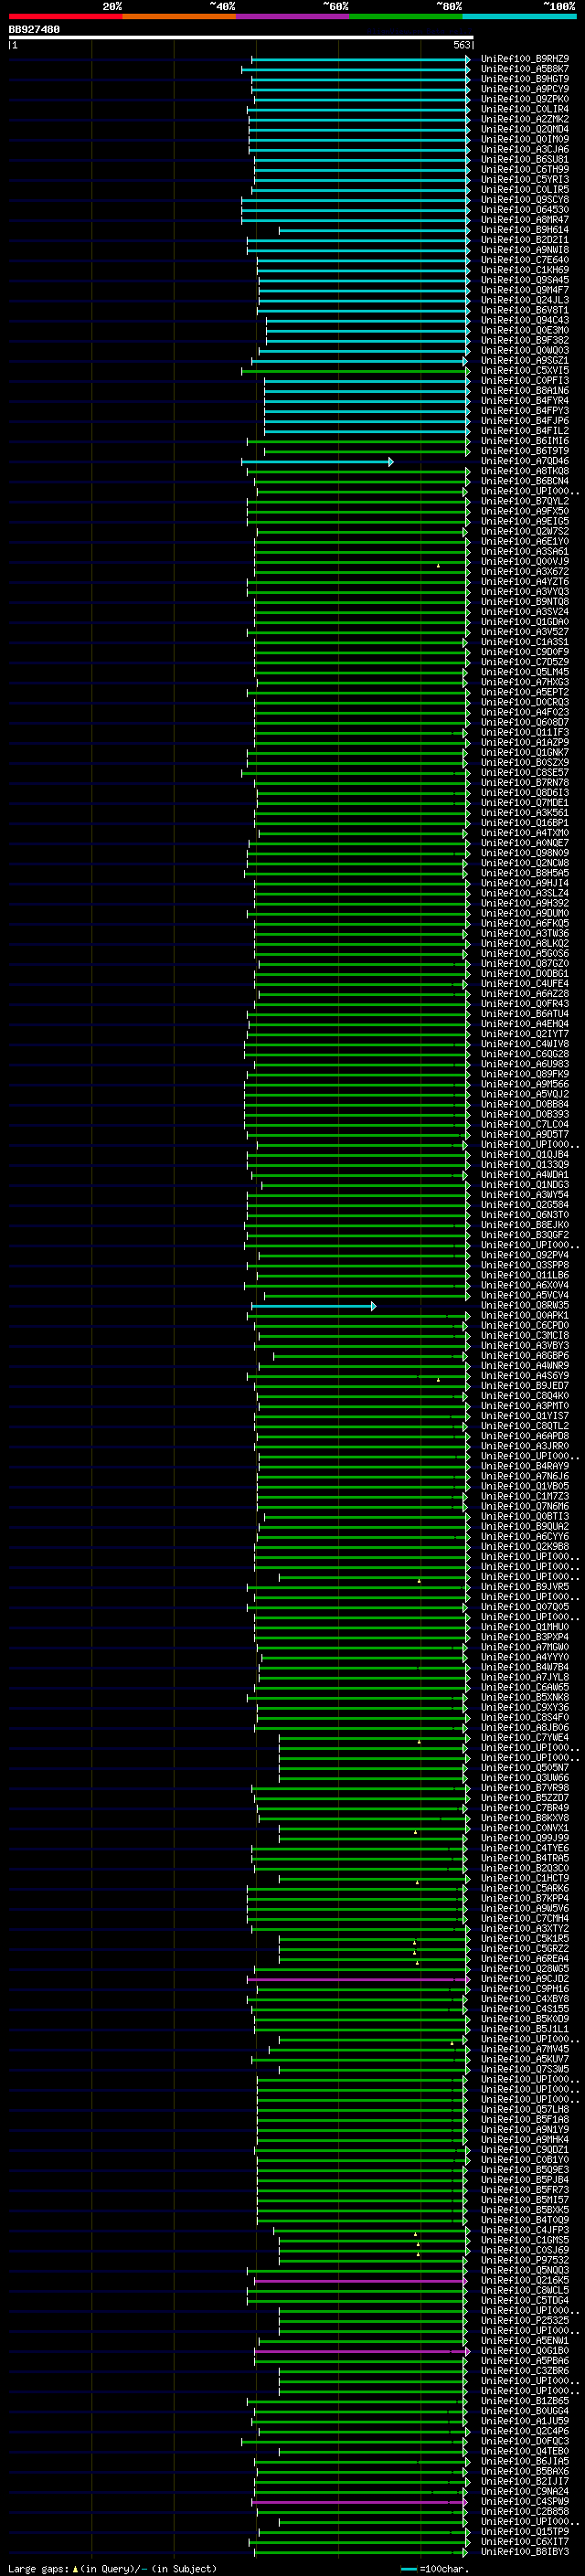Select the UniRef100_Q24JL3 label
This screenshot has width=585, height=2576.
pos(525,300)
